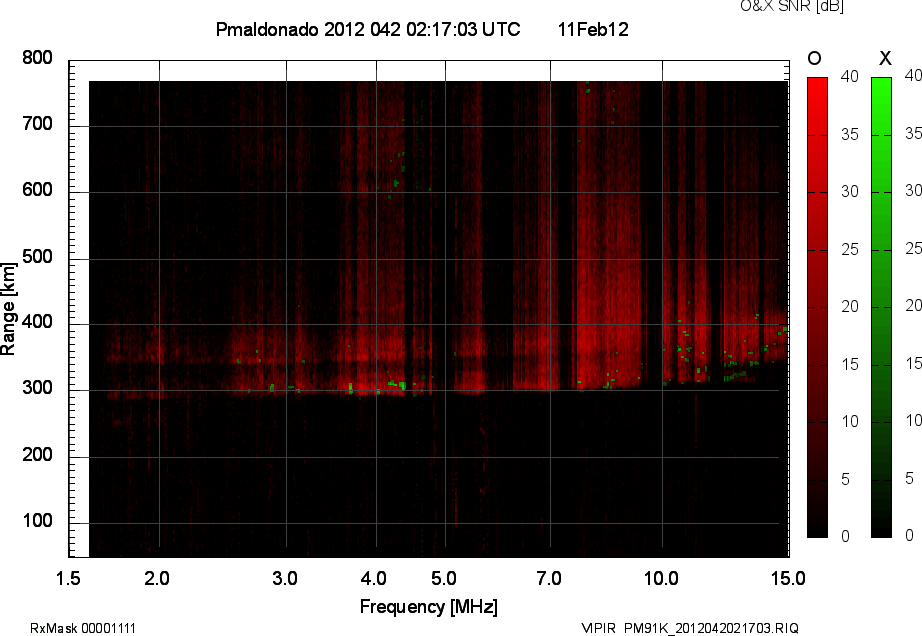Click the 7.0 tick on the frequency axis

coord(549,578)
